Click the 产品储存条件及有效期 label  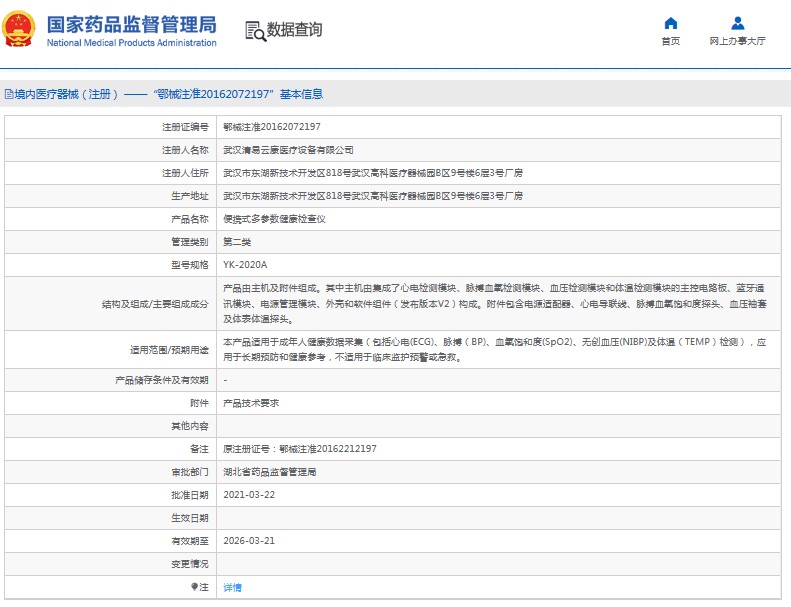point(161,380)
